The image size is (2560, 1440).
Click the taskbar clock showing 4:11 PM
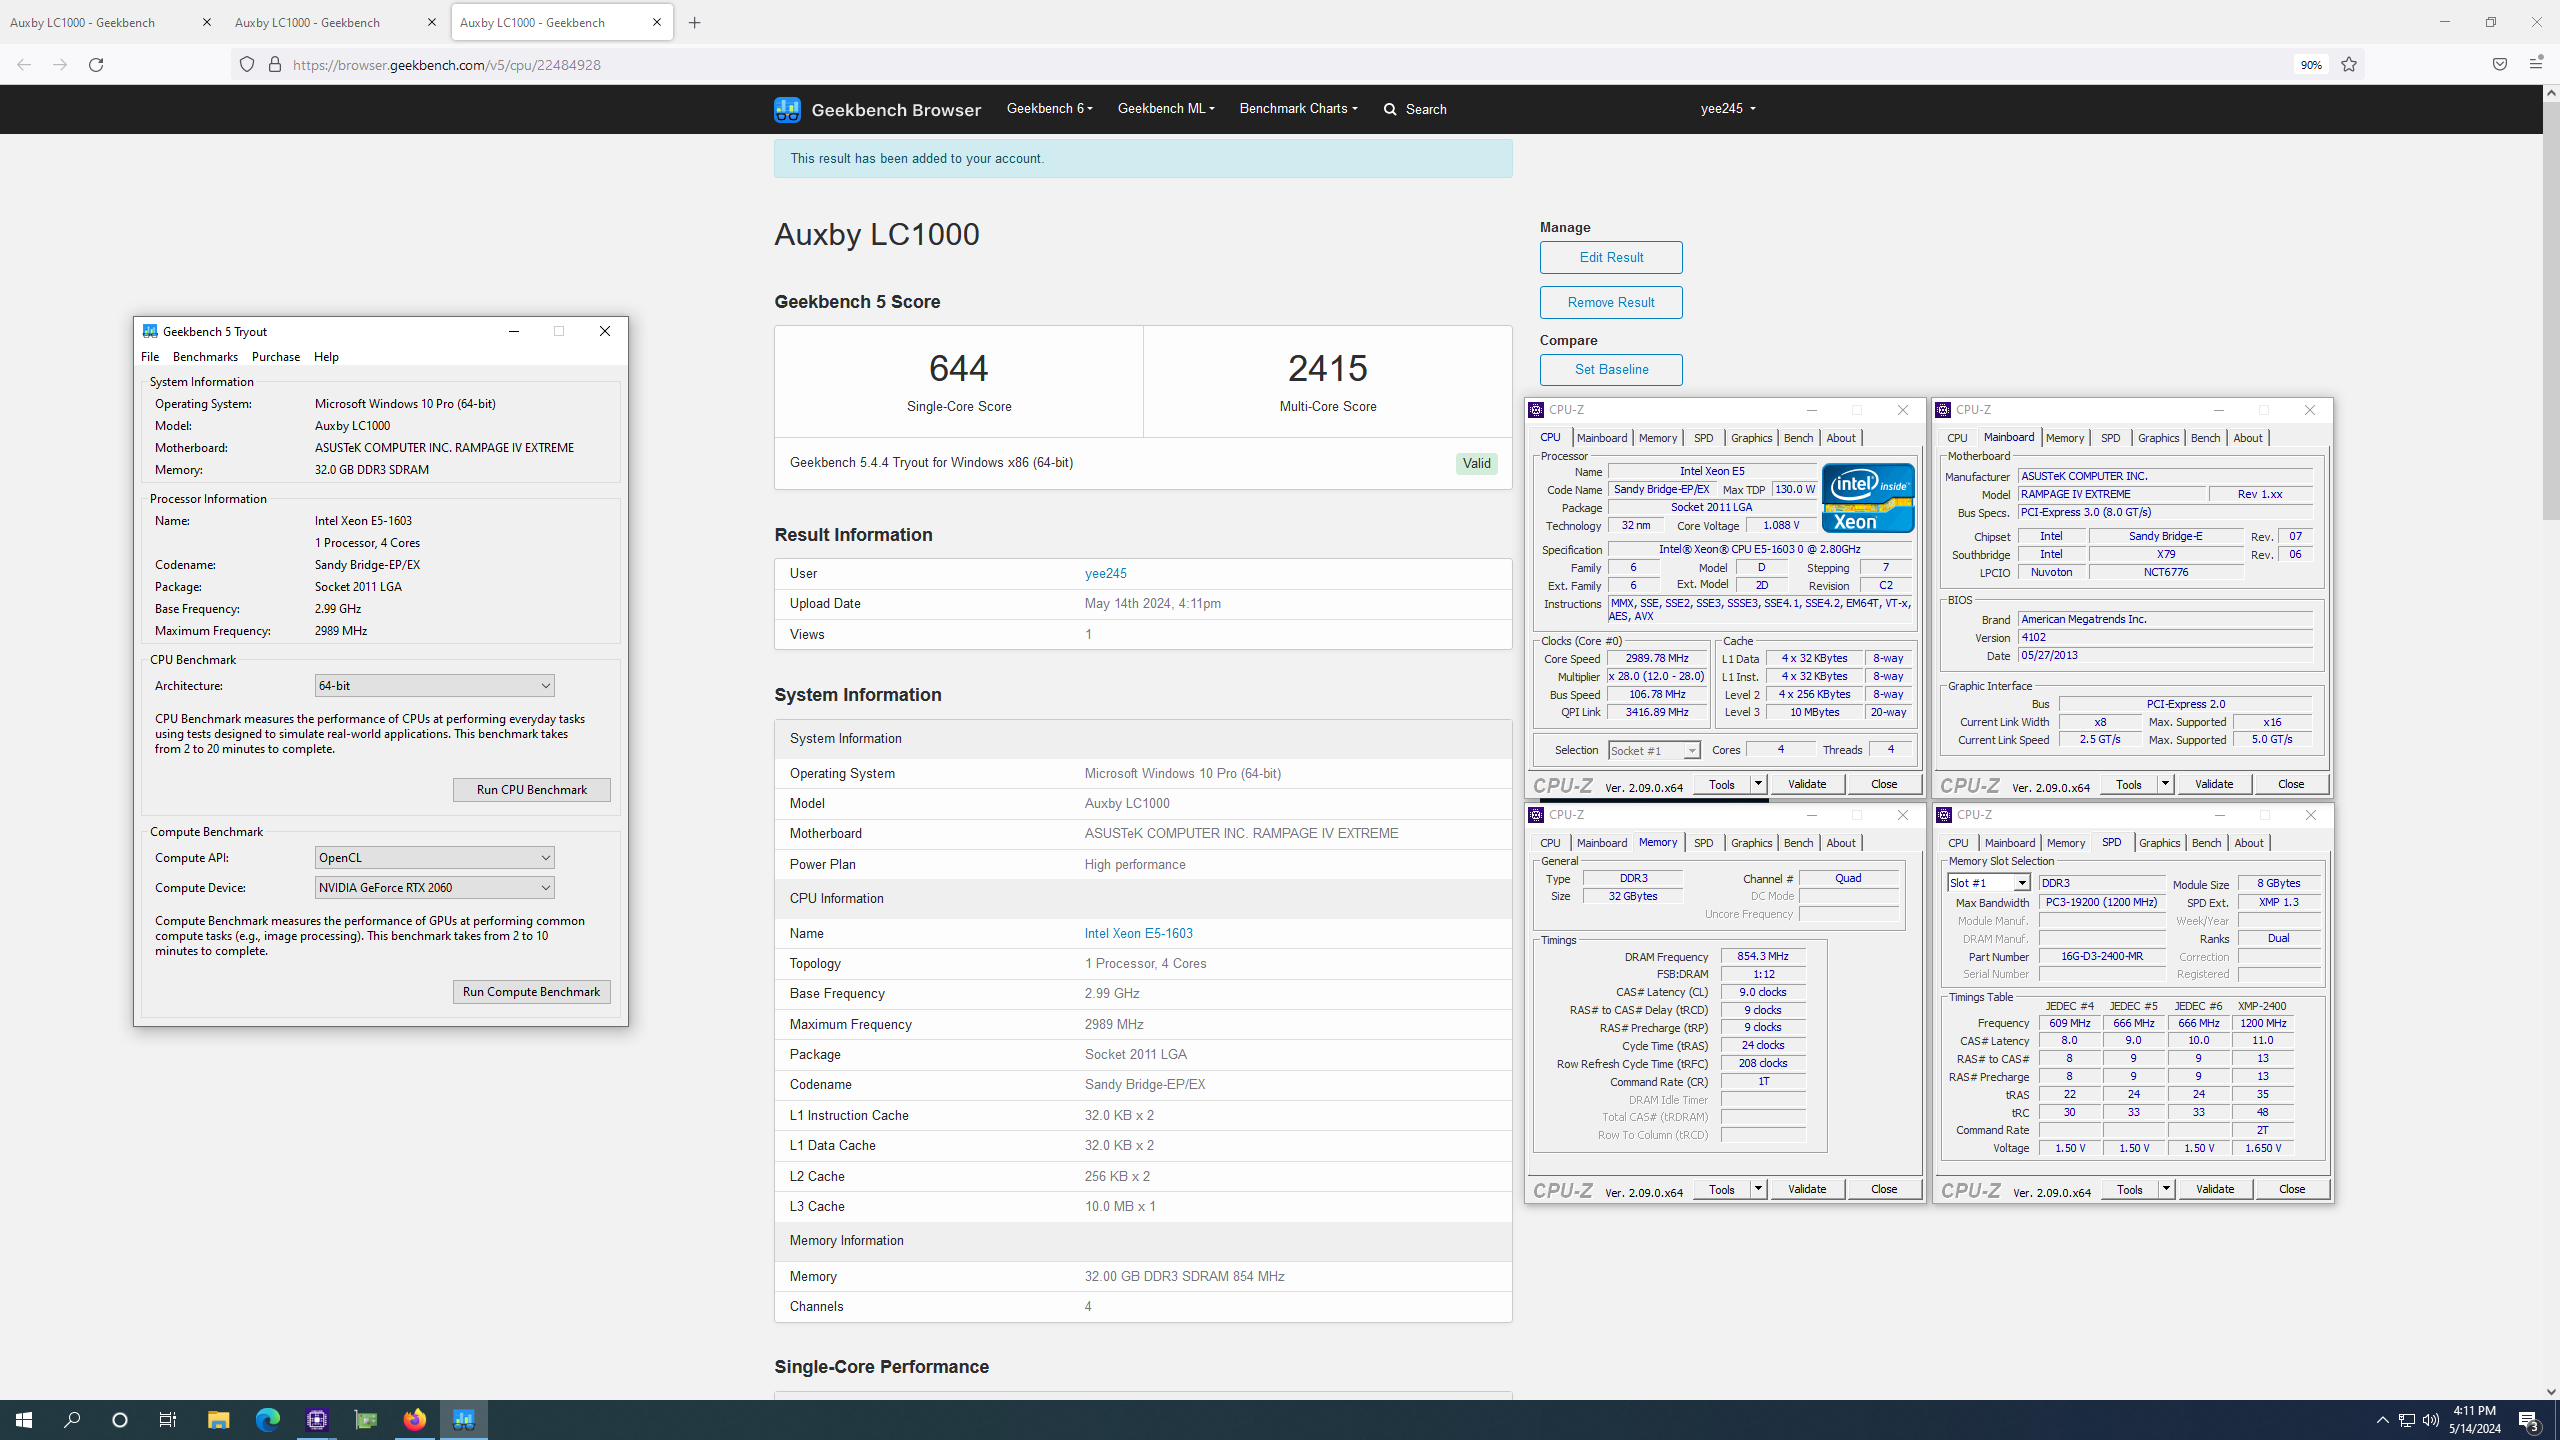pyautogui.click(x=2475, y=1420)
